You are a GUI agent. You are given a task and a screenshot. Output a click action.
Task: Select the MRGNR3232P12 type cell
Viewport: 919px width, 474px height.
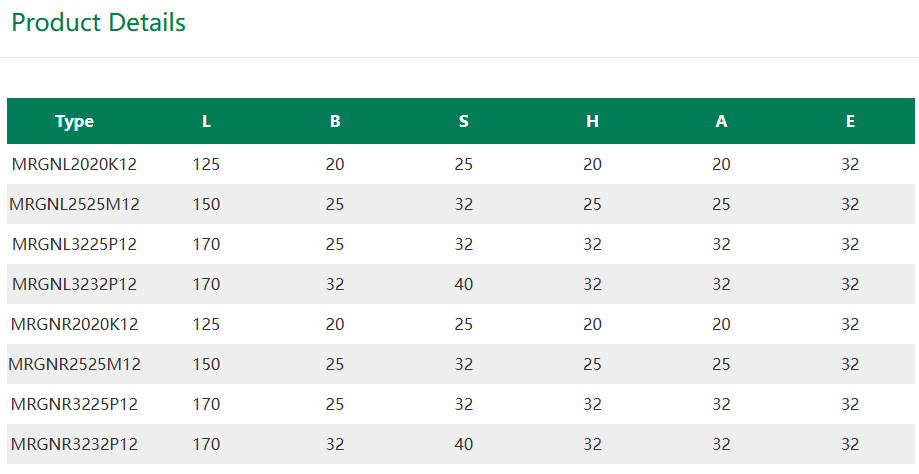tap(74, 444)
